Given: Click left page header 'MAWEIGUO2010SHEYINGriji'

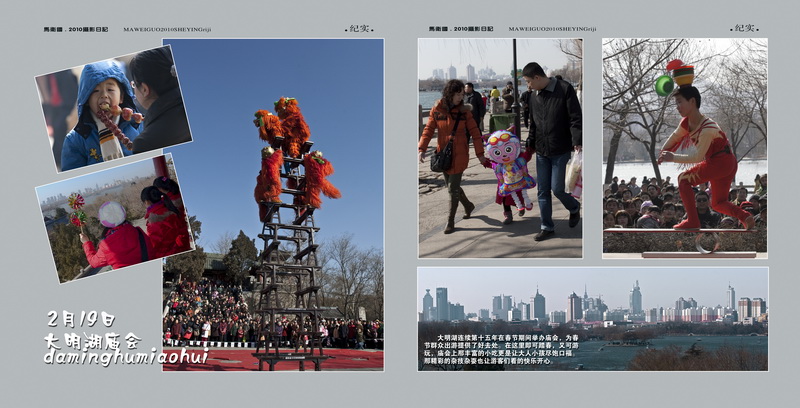Looking at the screenshot, I should (x=167, y=30).
